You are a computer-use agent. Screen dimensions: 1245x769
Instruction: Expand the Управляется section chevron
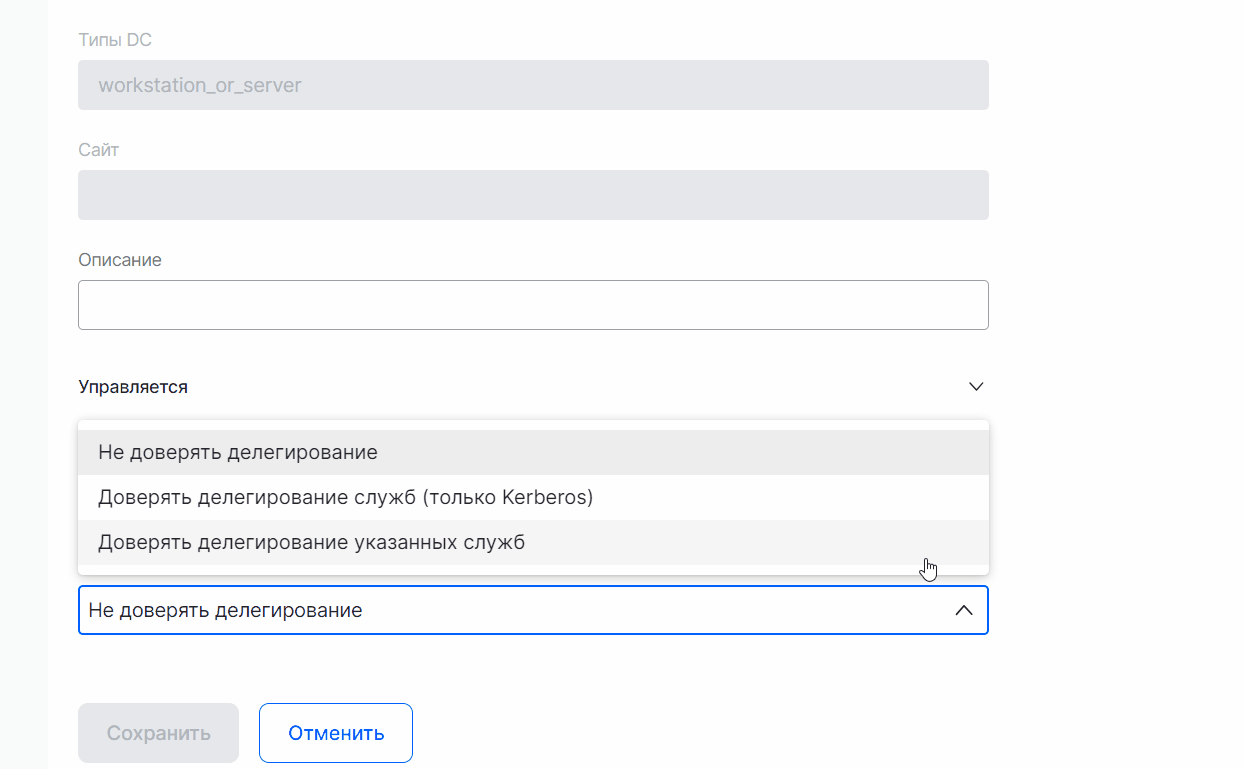tap(976, 387)
